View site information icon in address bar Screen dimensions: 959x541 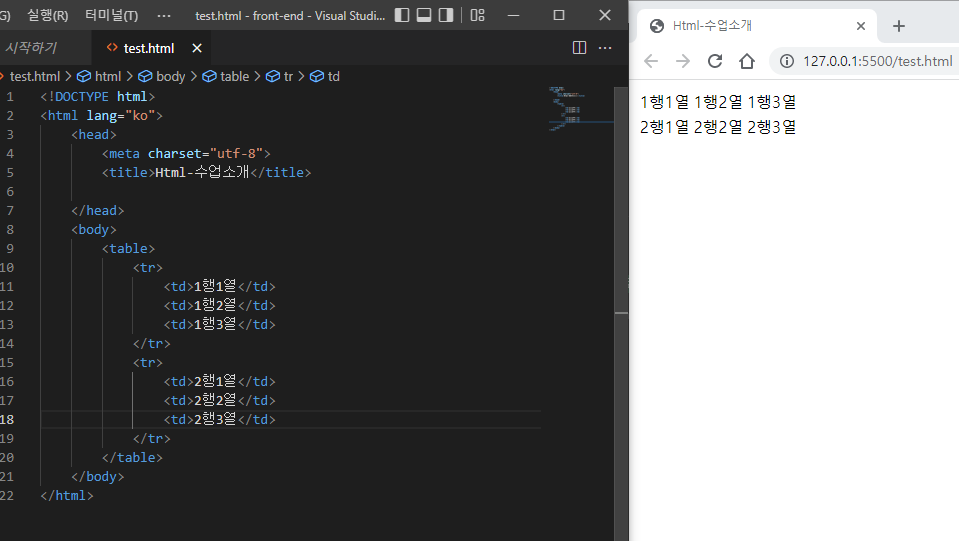(787, 61)
